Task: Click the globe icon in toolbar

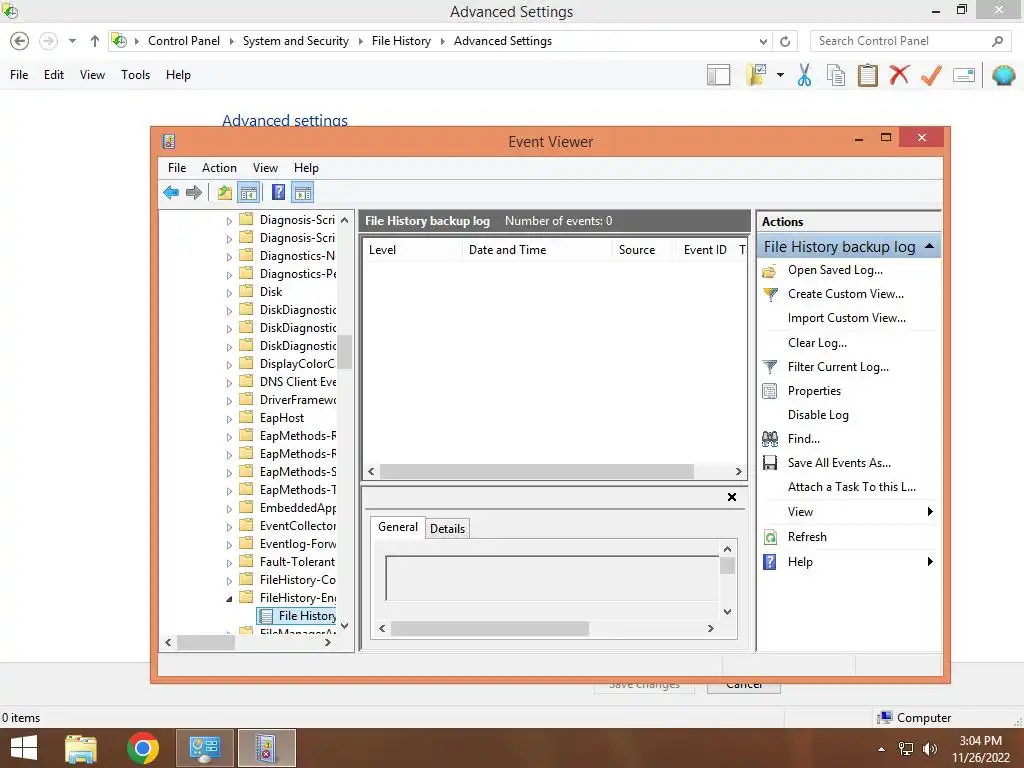Action: click(1004, 75)
